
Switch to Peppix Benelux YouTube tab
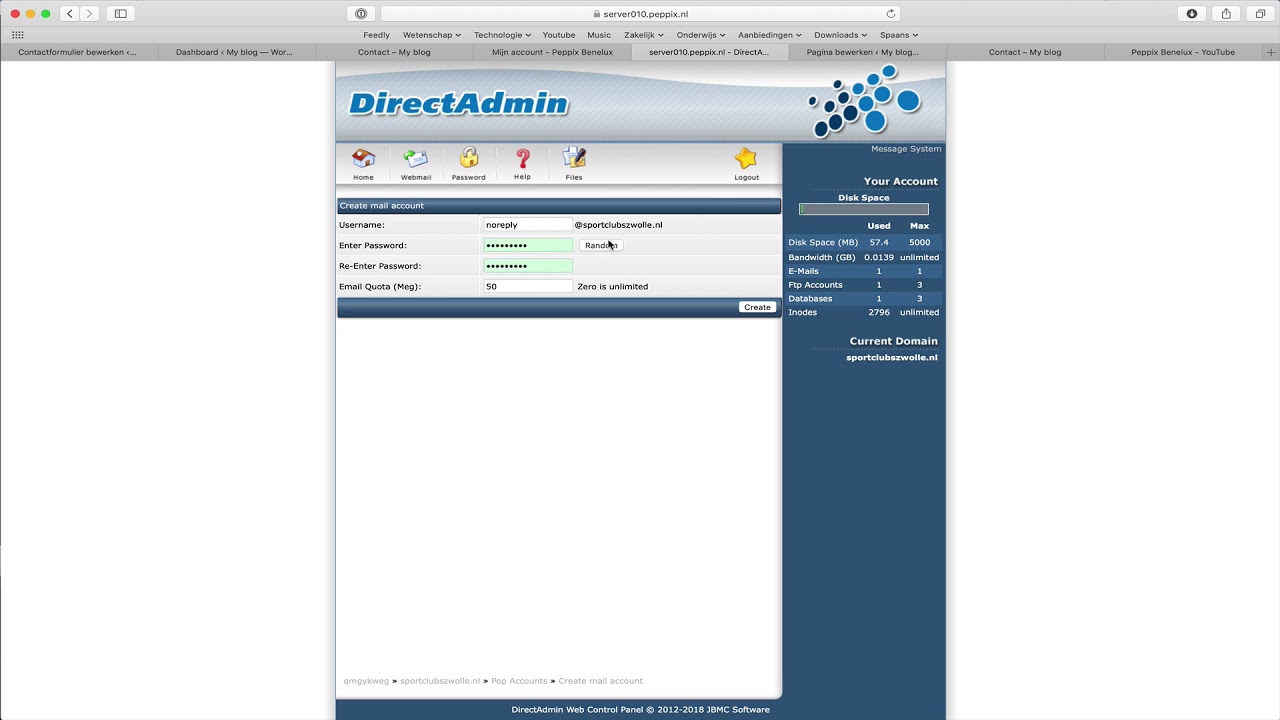pos(1183,52)
